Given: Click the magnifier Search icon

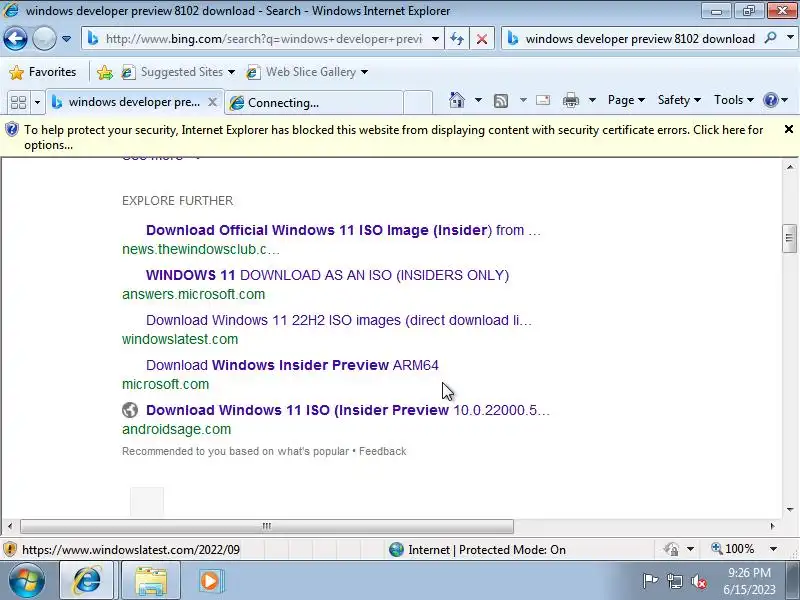Looking at the screenshot, I should click(770, 38).
